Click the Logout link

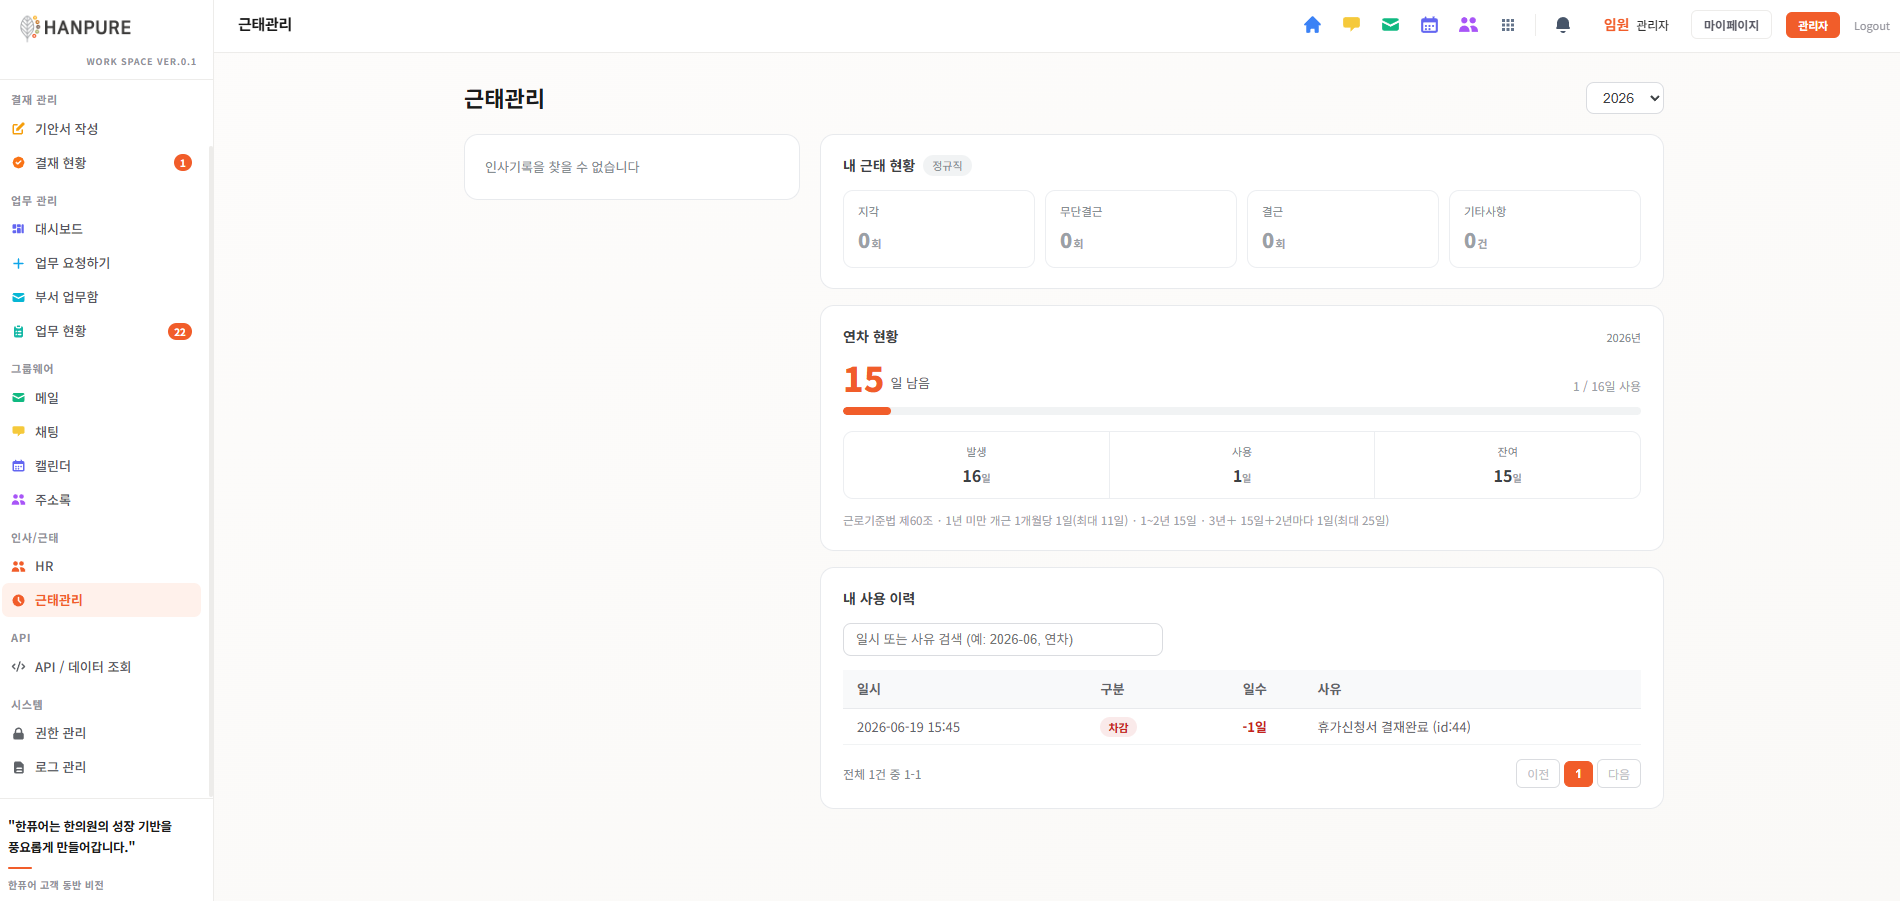(1871, 26)
